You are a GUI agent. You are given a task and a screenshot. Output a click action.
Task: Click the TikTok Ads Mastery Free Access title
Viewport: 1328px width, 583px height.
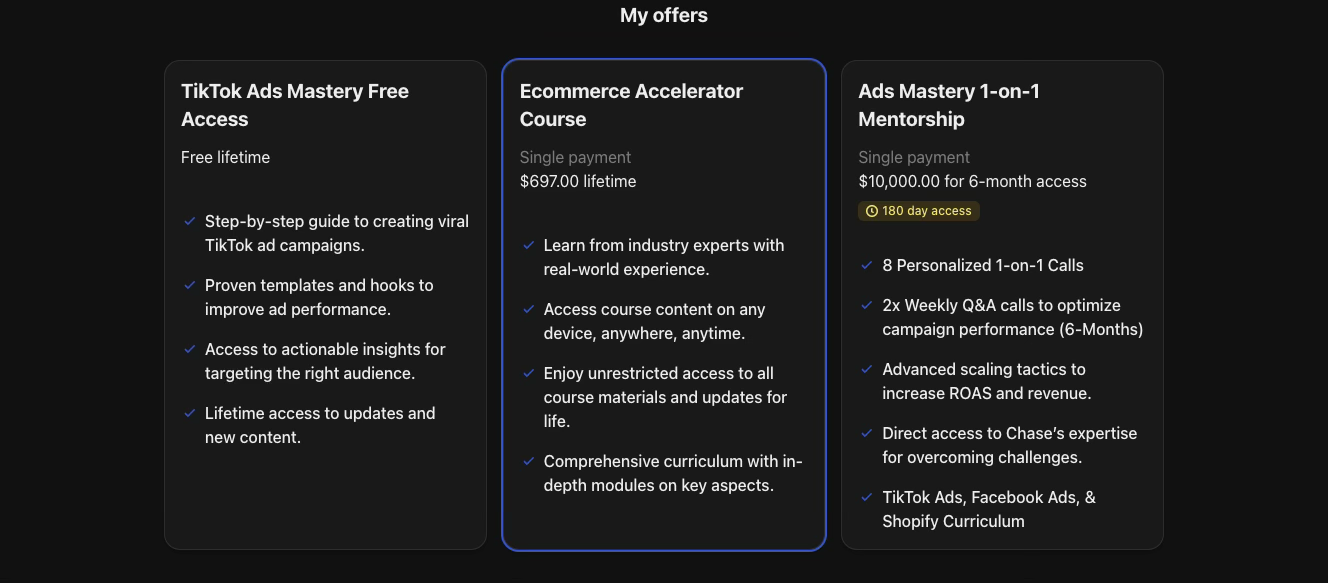tap(294, 104)
